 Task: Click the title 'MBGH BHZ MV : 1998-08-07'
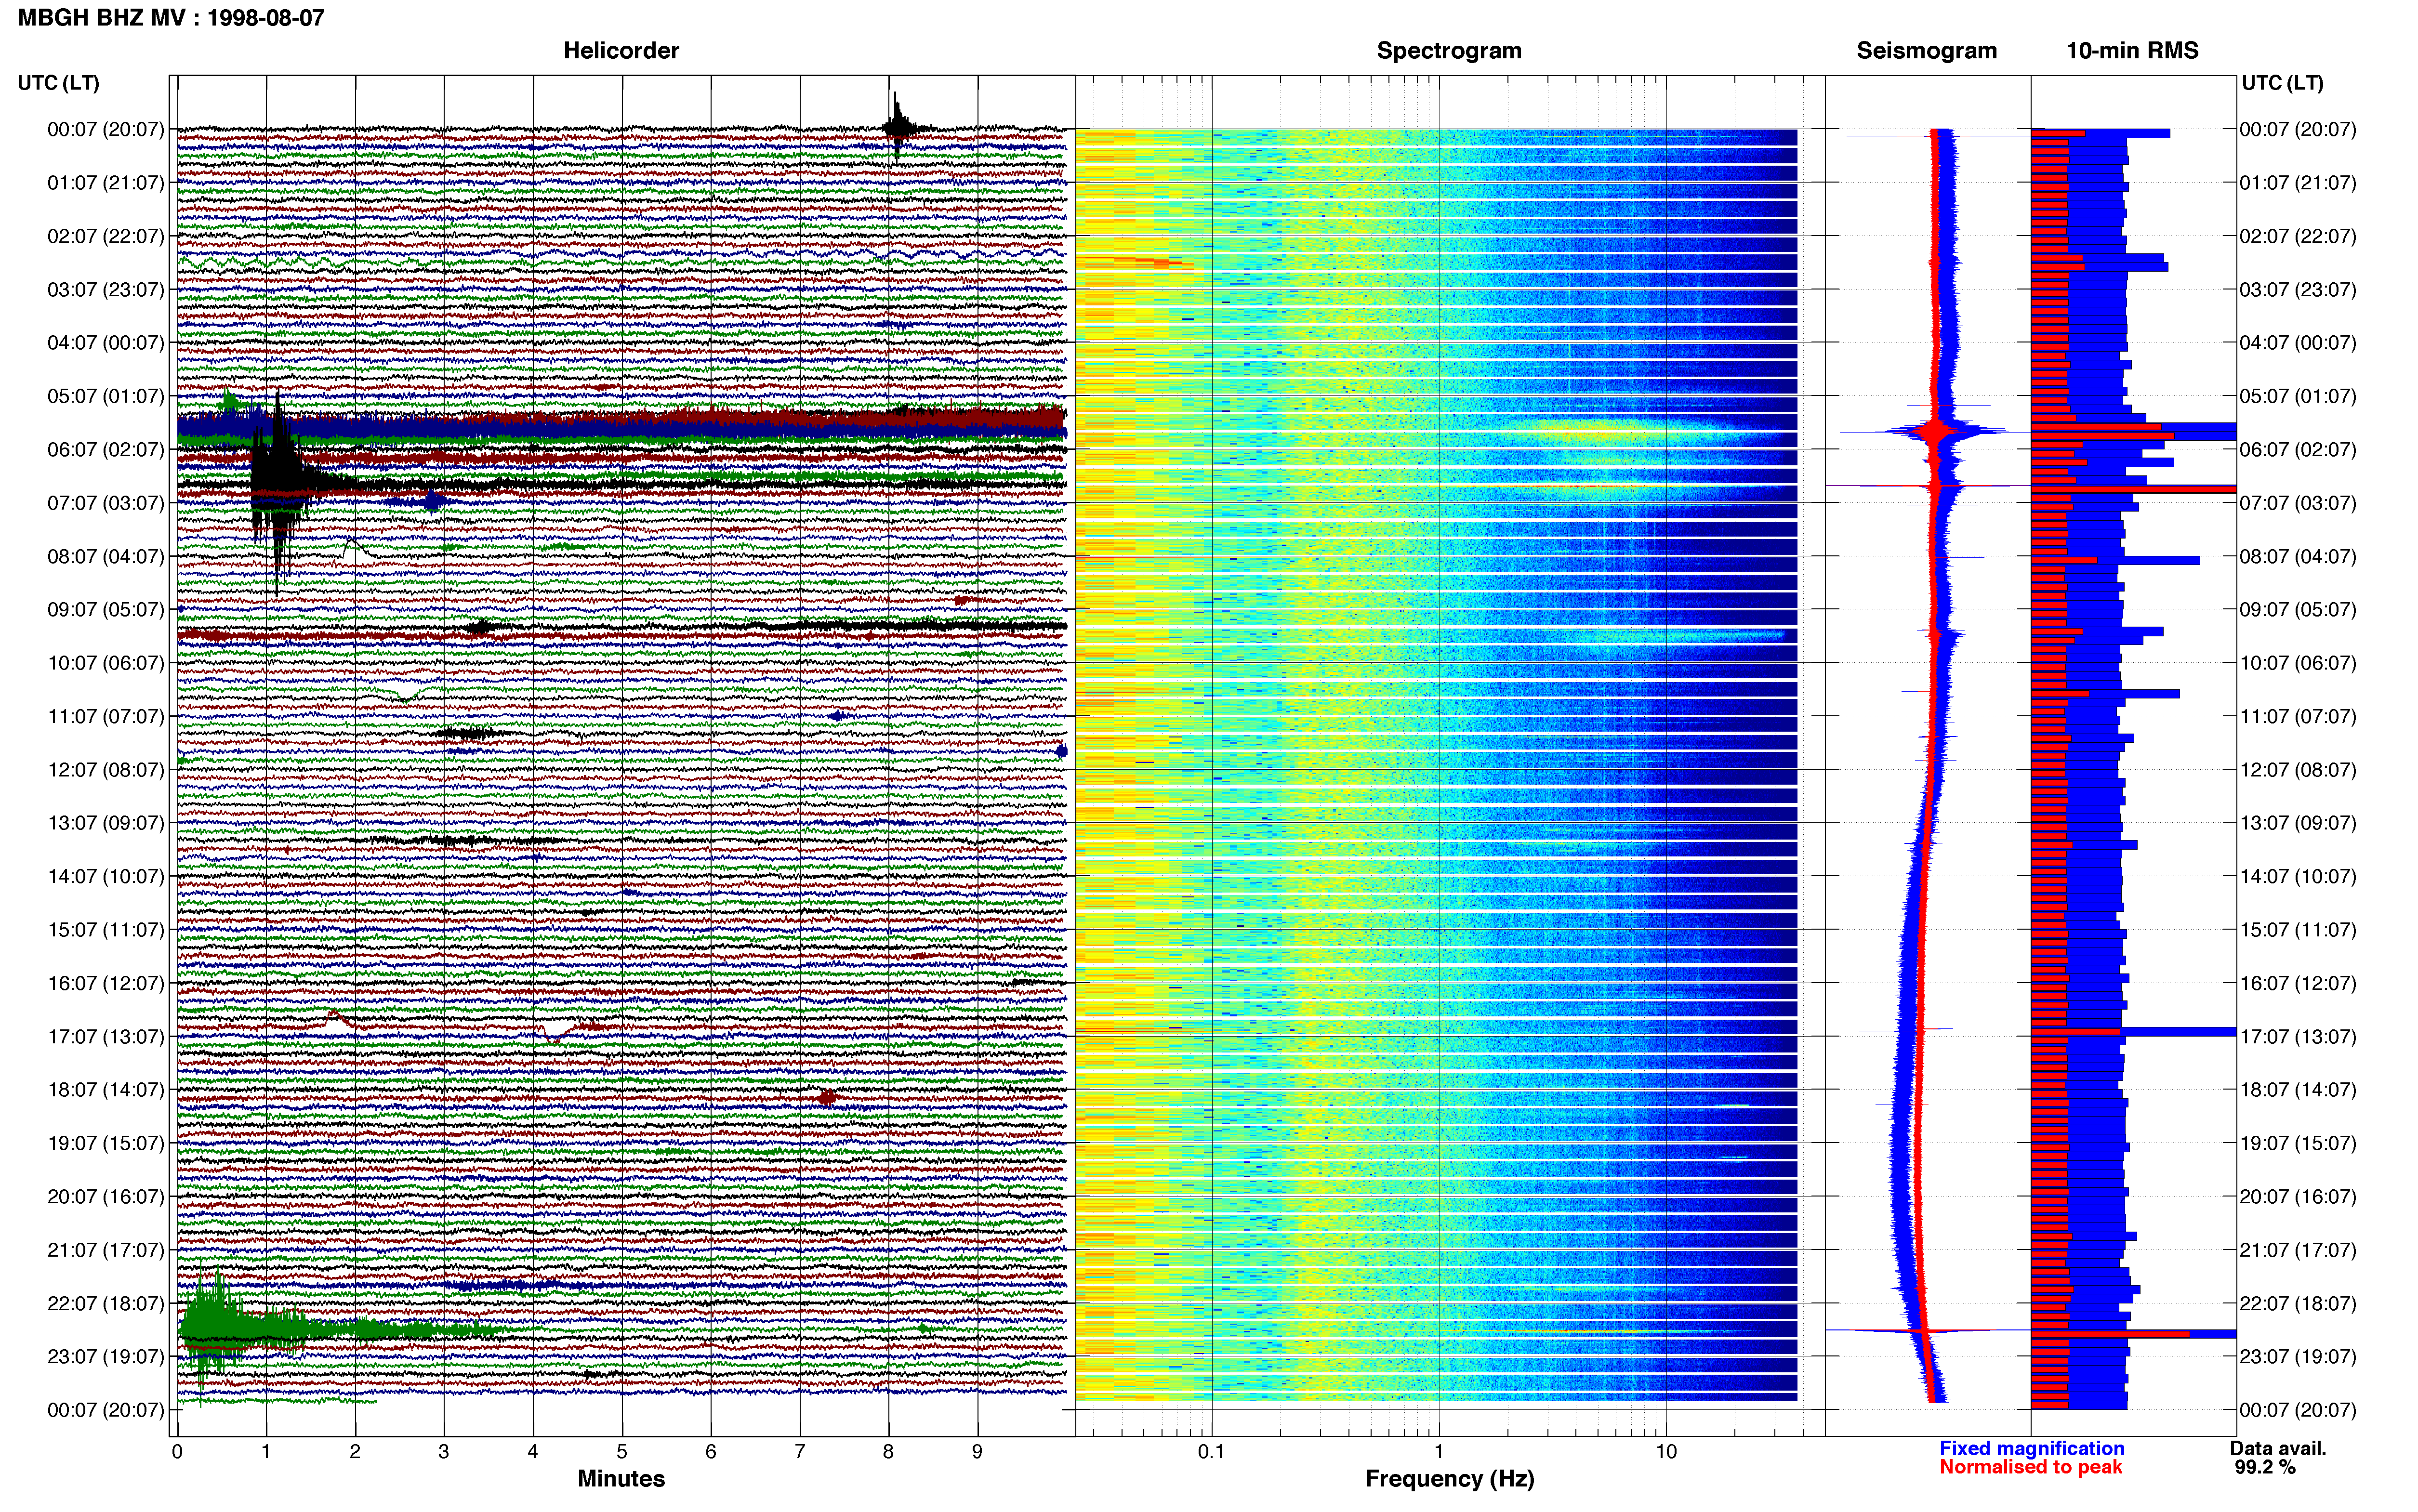click(171, 17)
